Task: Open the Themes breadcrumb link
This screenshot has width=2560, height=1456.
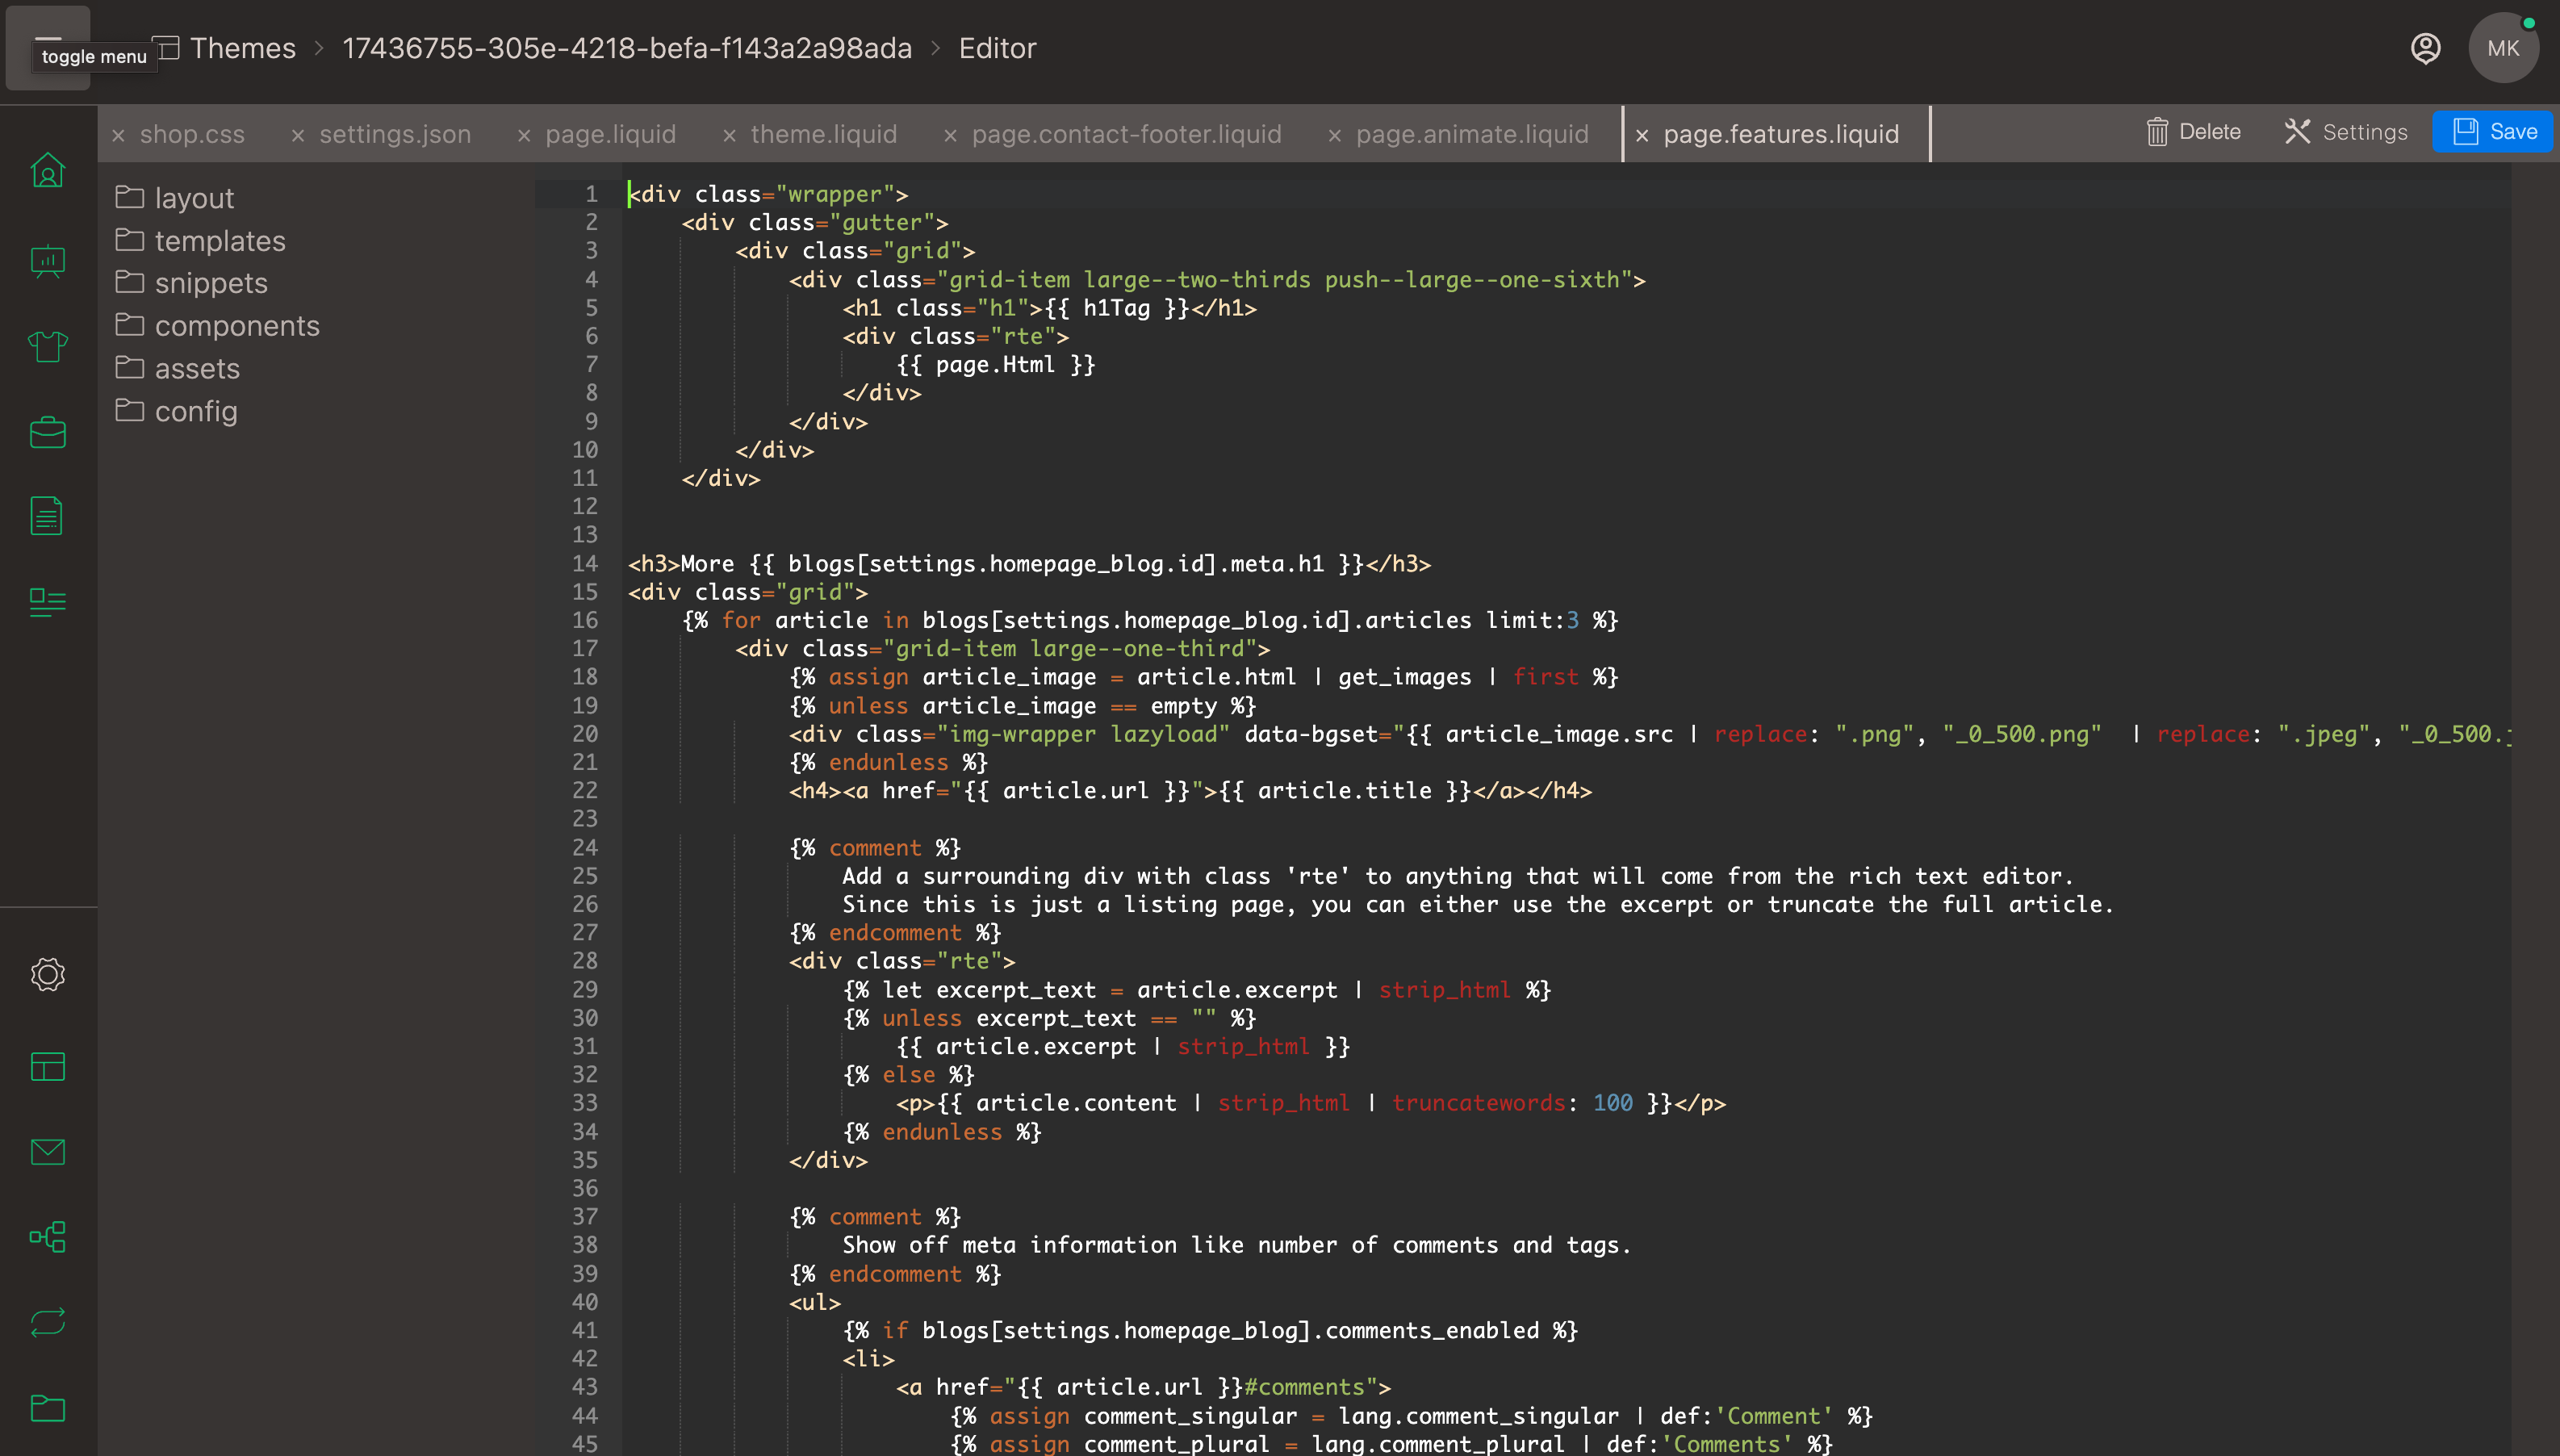Action: (x=244, y=47)
